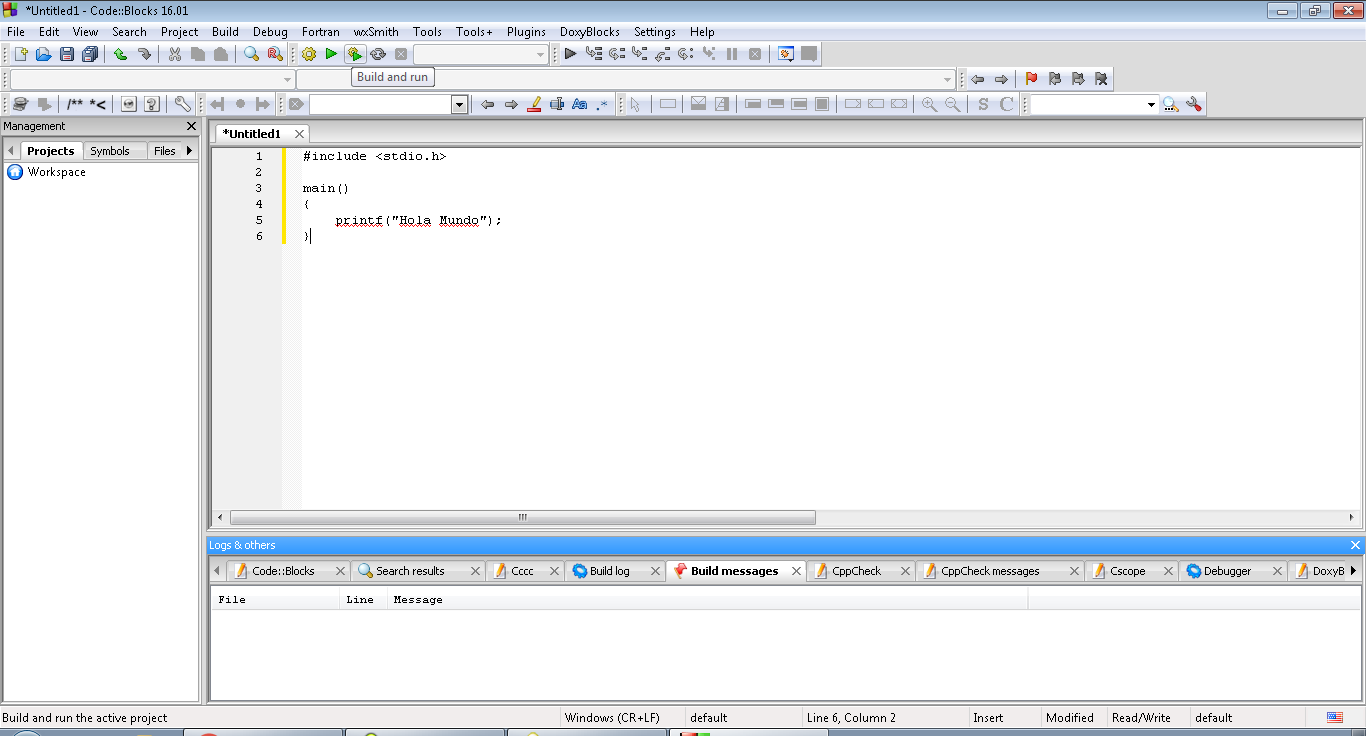
Task: Close the Management panel
Action: click(x=191, y=126)
